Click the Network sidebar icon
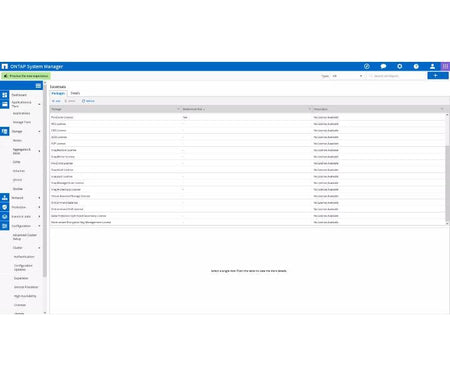The width and height of the screenshot is (450, 375). click(x=5, y=198)
